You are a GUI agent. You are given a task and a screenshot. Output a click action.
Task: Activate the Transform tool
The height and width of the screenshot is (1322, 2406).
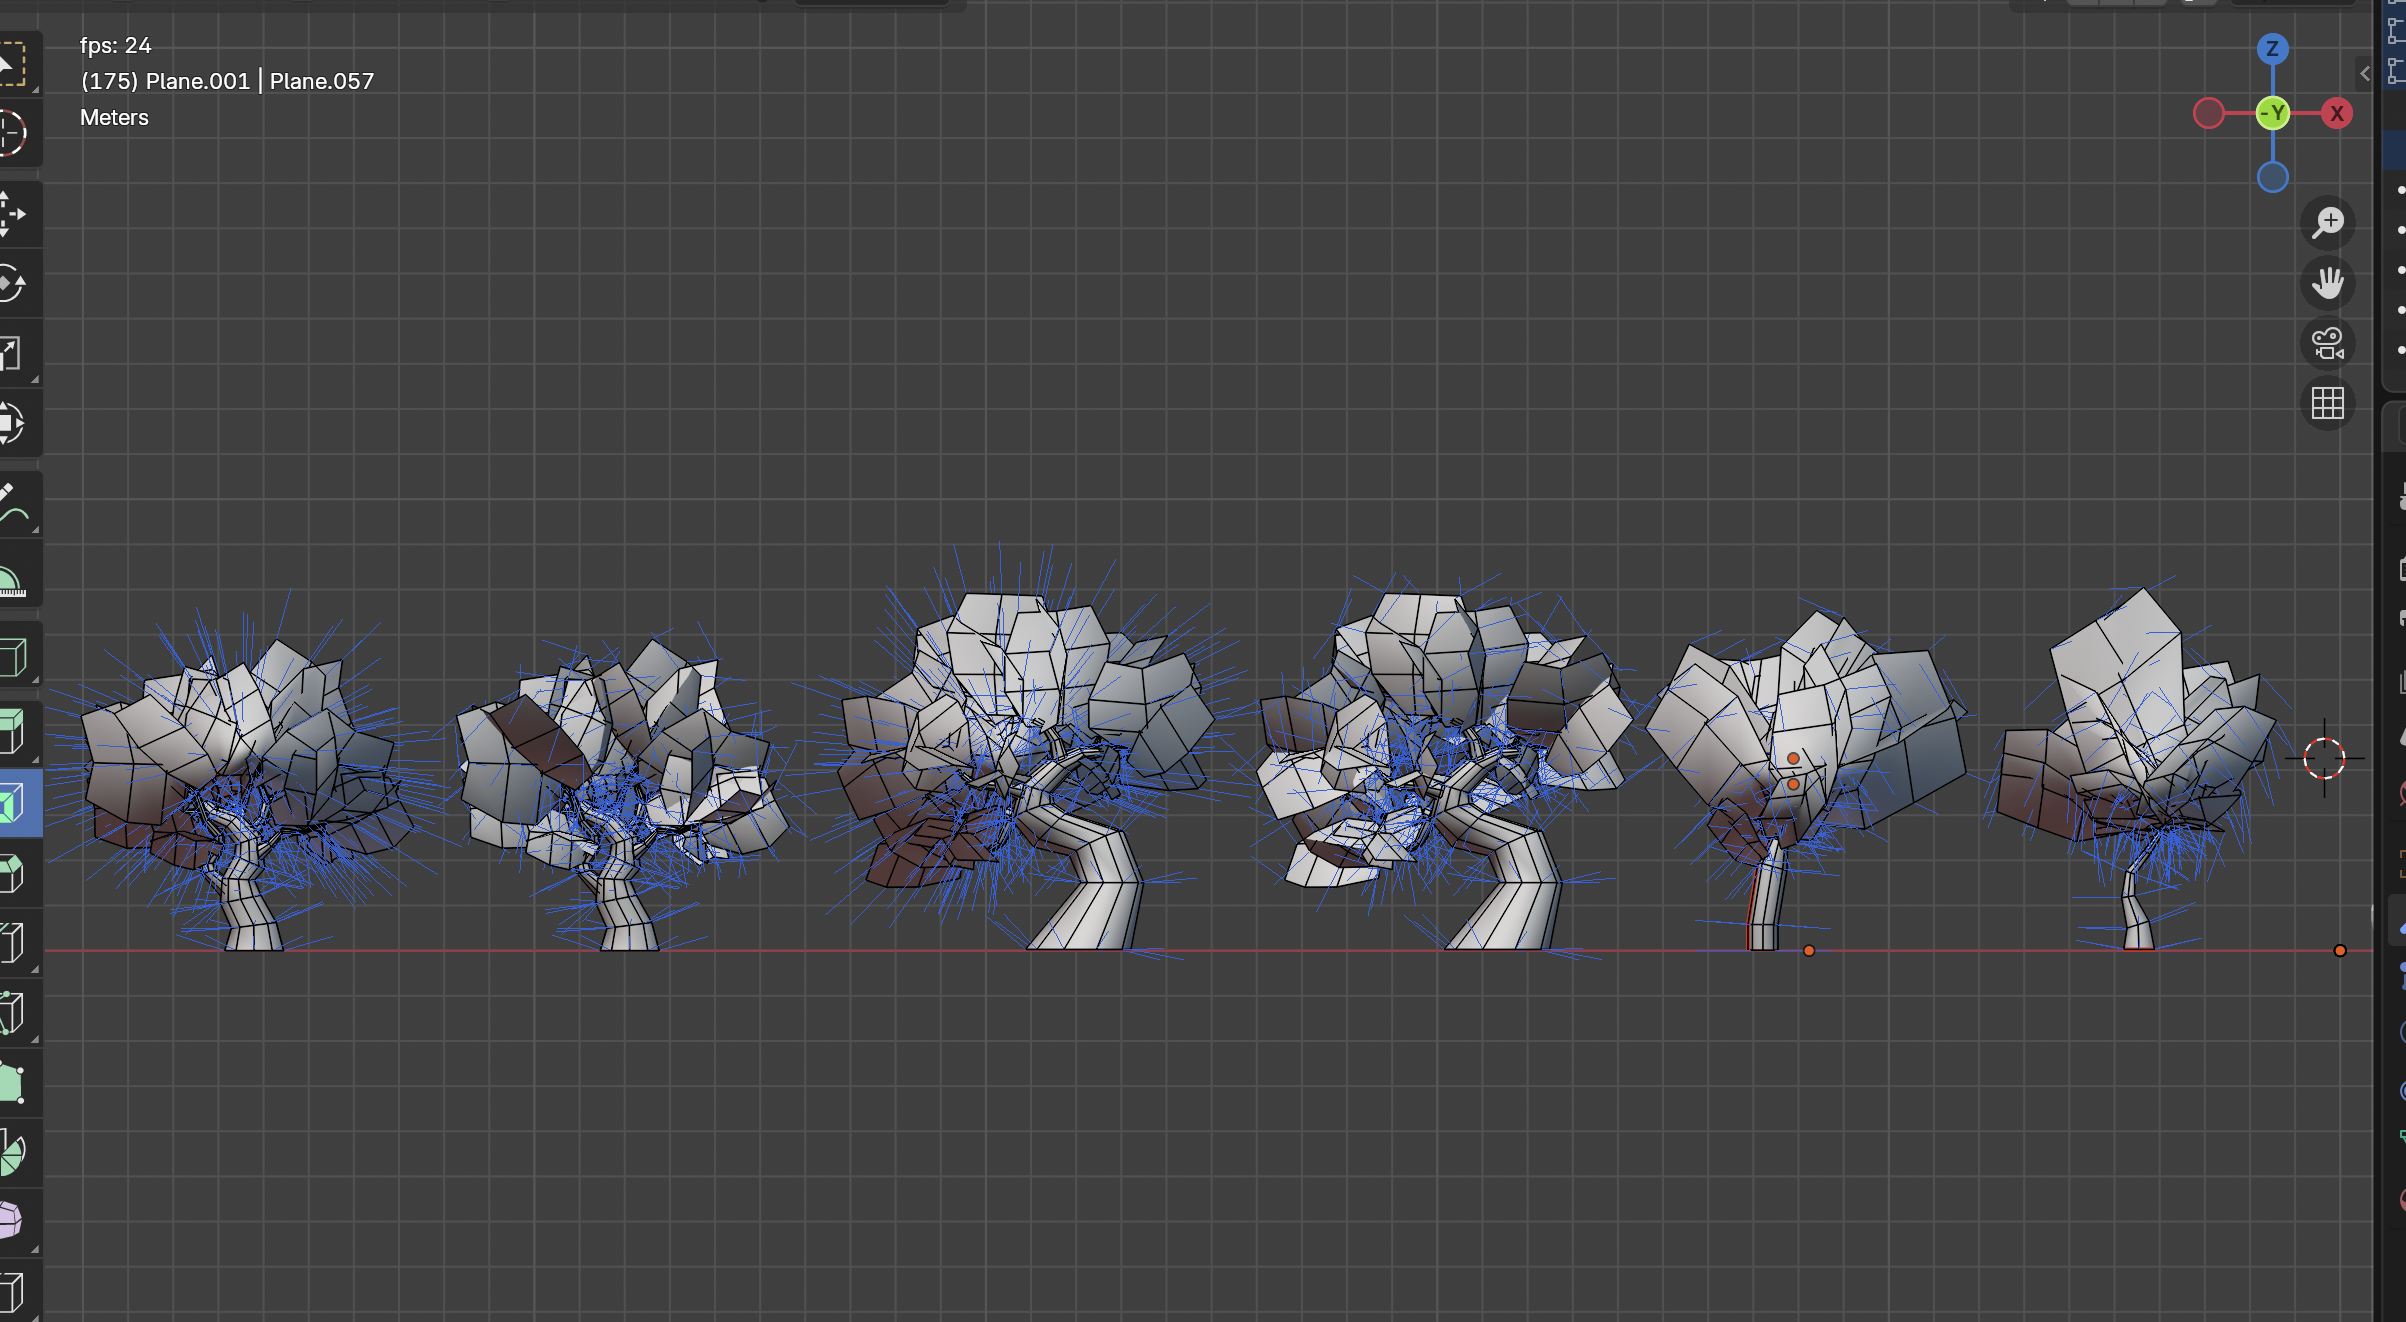[x=12, y=423]
